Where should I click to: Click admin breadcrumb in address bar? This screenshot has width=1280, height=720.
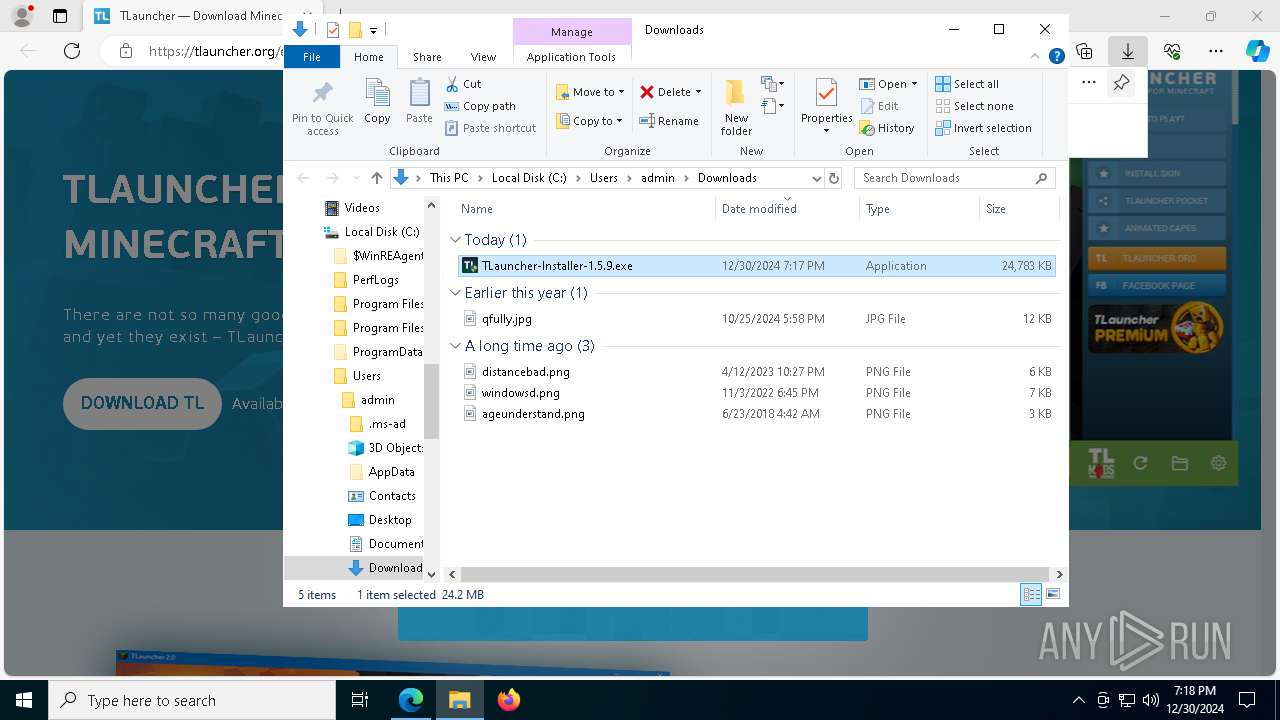657,178
